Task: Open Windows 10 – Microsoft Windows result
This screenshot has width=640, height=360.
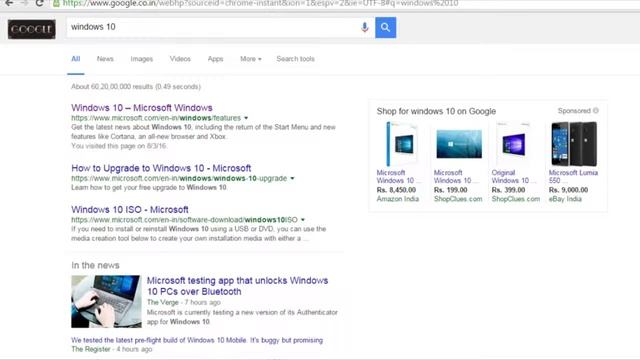Action: pos(142,108)
